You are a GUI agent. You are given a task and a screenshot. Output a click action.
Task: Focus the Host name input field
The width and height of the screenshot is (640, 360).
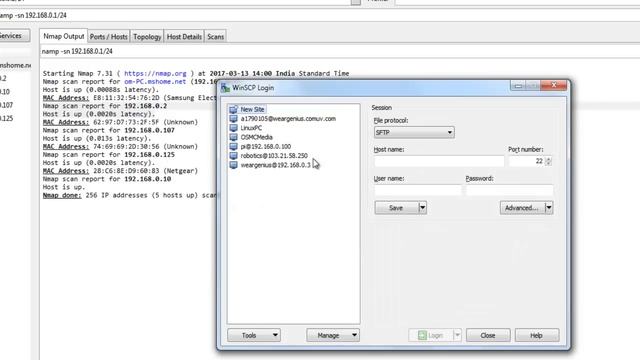coord(439,161)
